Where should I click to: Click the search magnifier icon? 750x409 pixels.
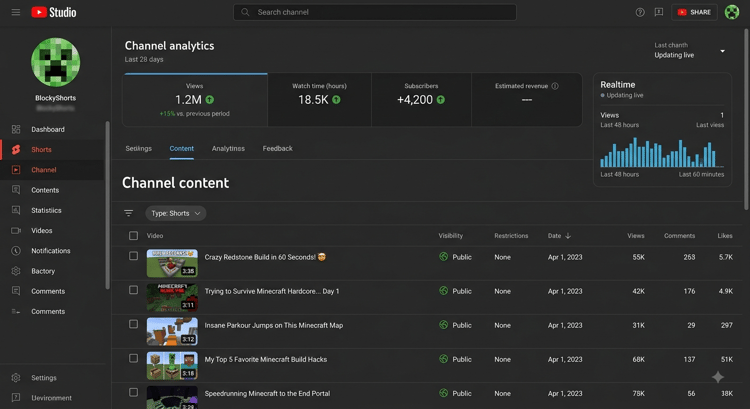[x=245, y=12]
